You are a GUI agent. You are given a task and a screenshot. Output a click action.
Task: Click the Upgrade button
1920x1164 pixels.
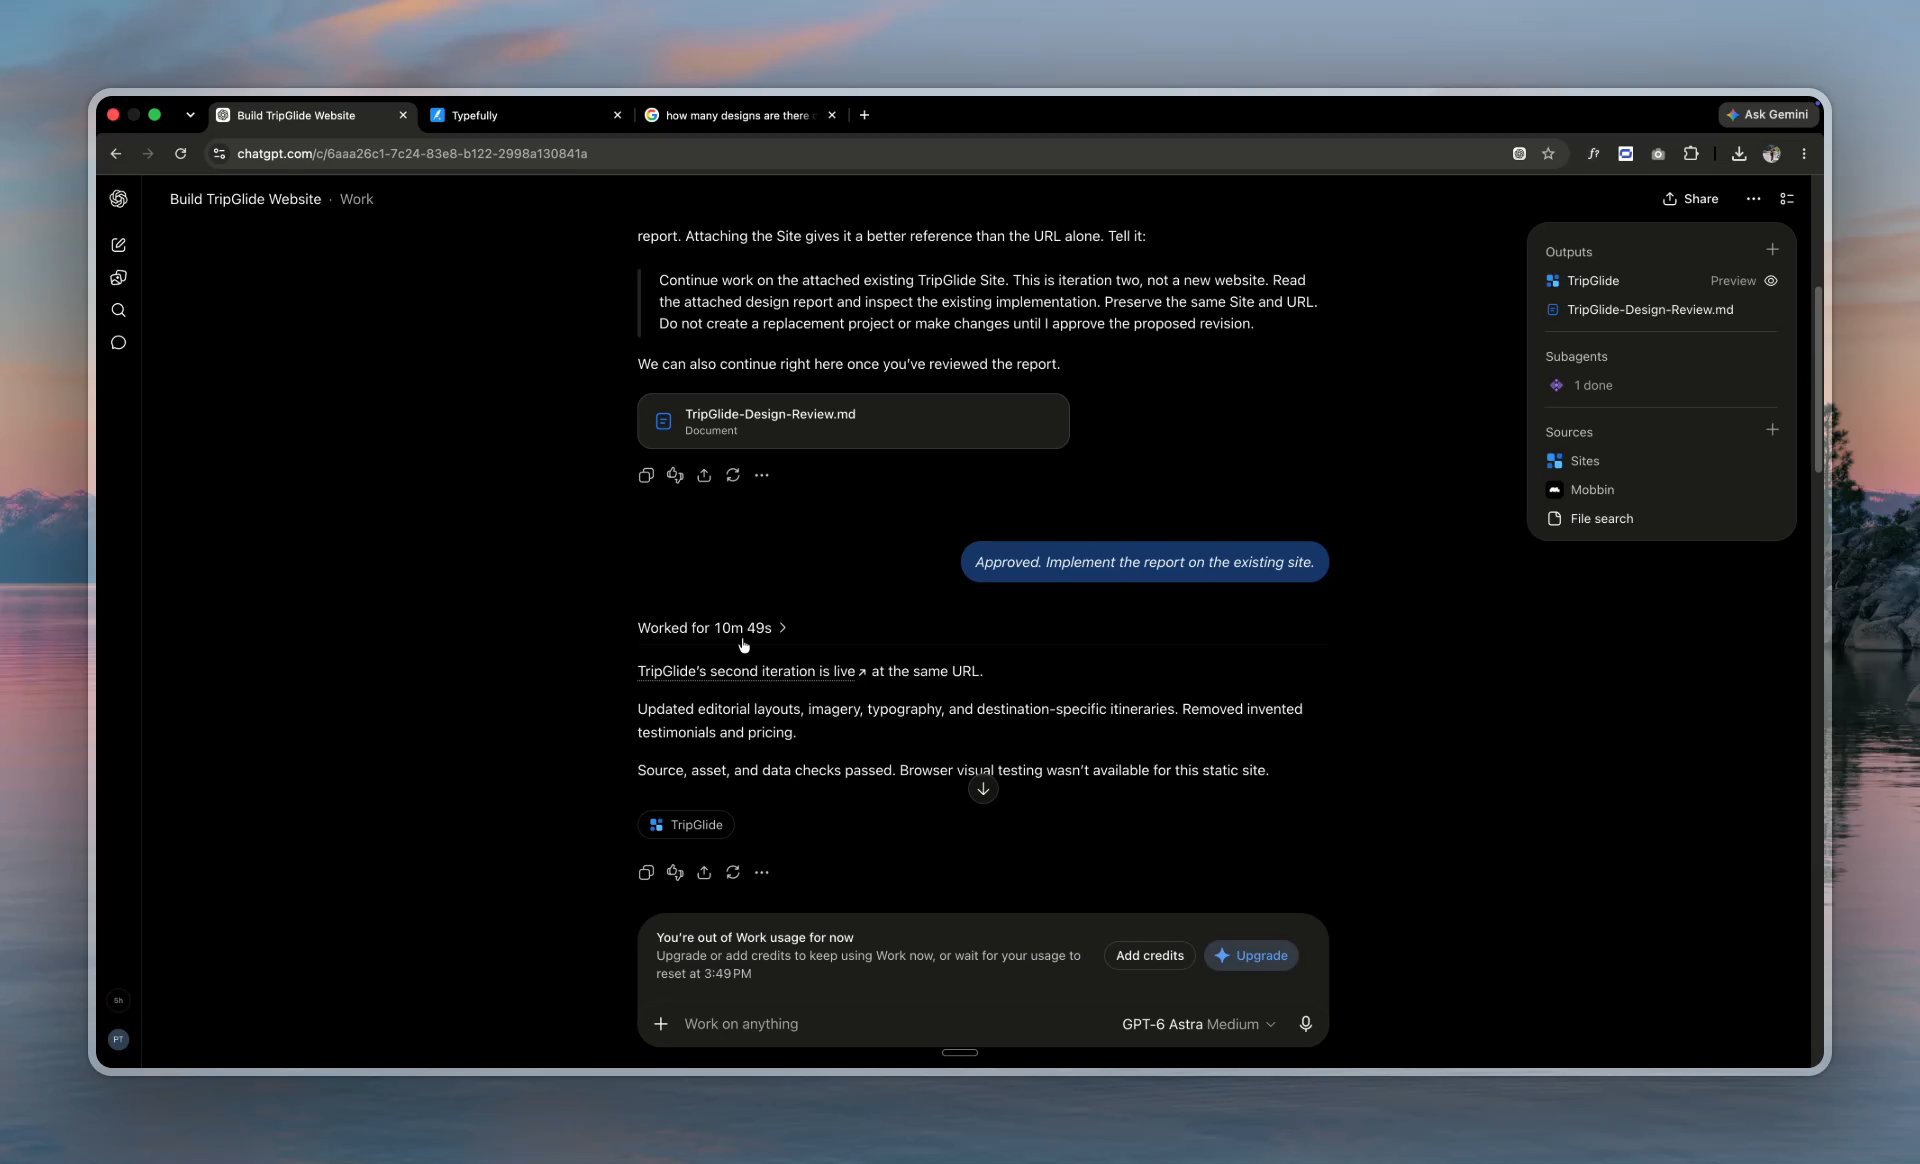pyautogui.click(x=1251, y=956)
